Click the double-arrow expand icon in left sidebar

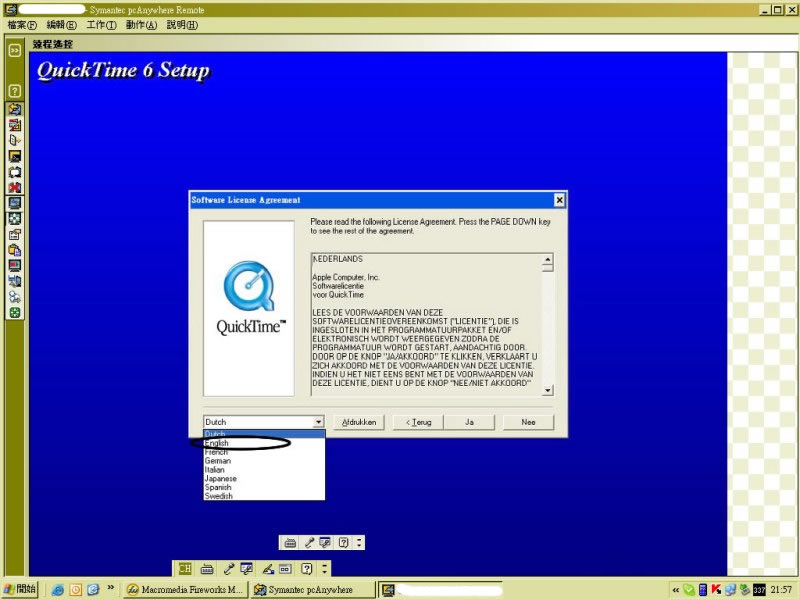(15, 50)
